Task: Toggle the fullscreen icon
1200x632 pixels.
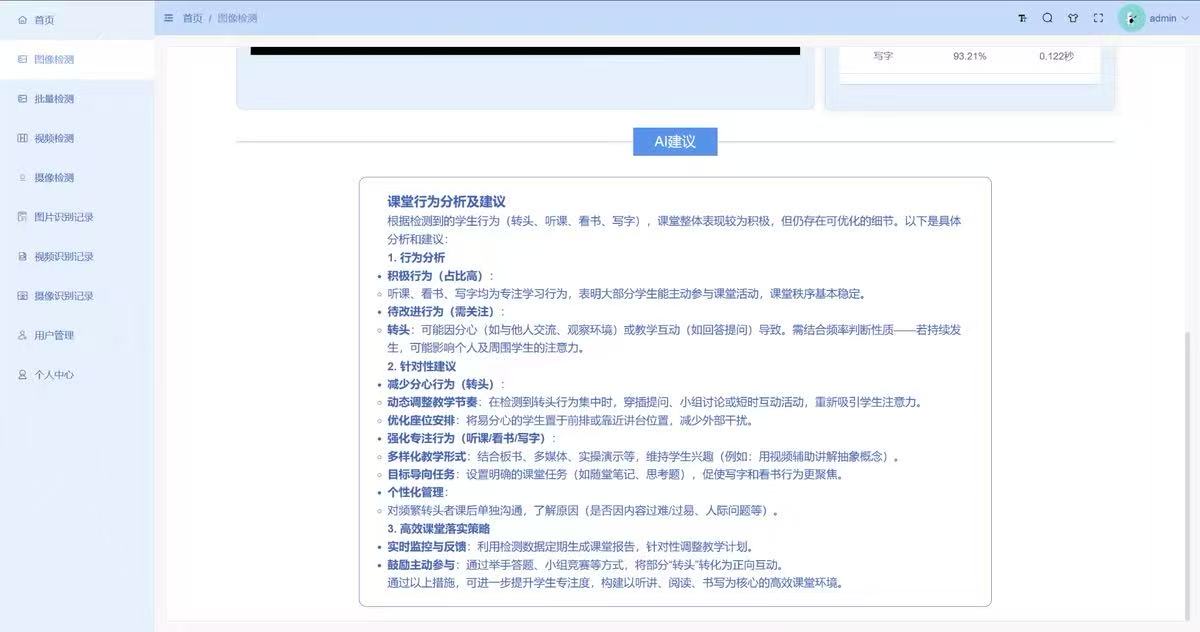Action: (x=1098, y=18)
